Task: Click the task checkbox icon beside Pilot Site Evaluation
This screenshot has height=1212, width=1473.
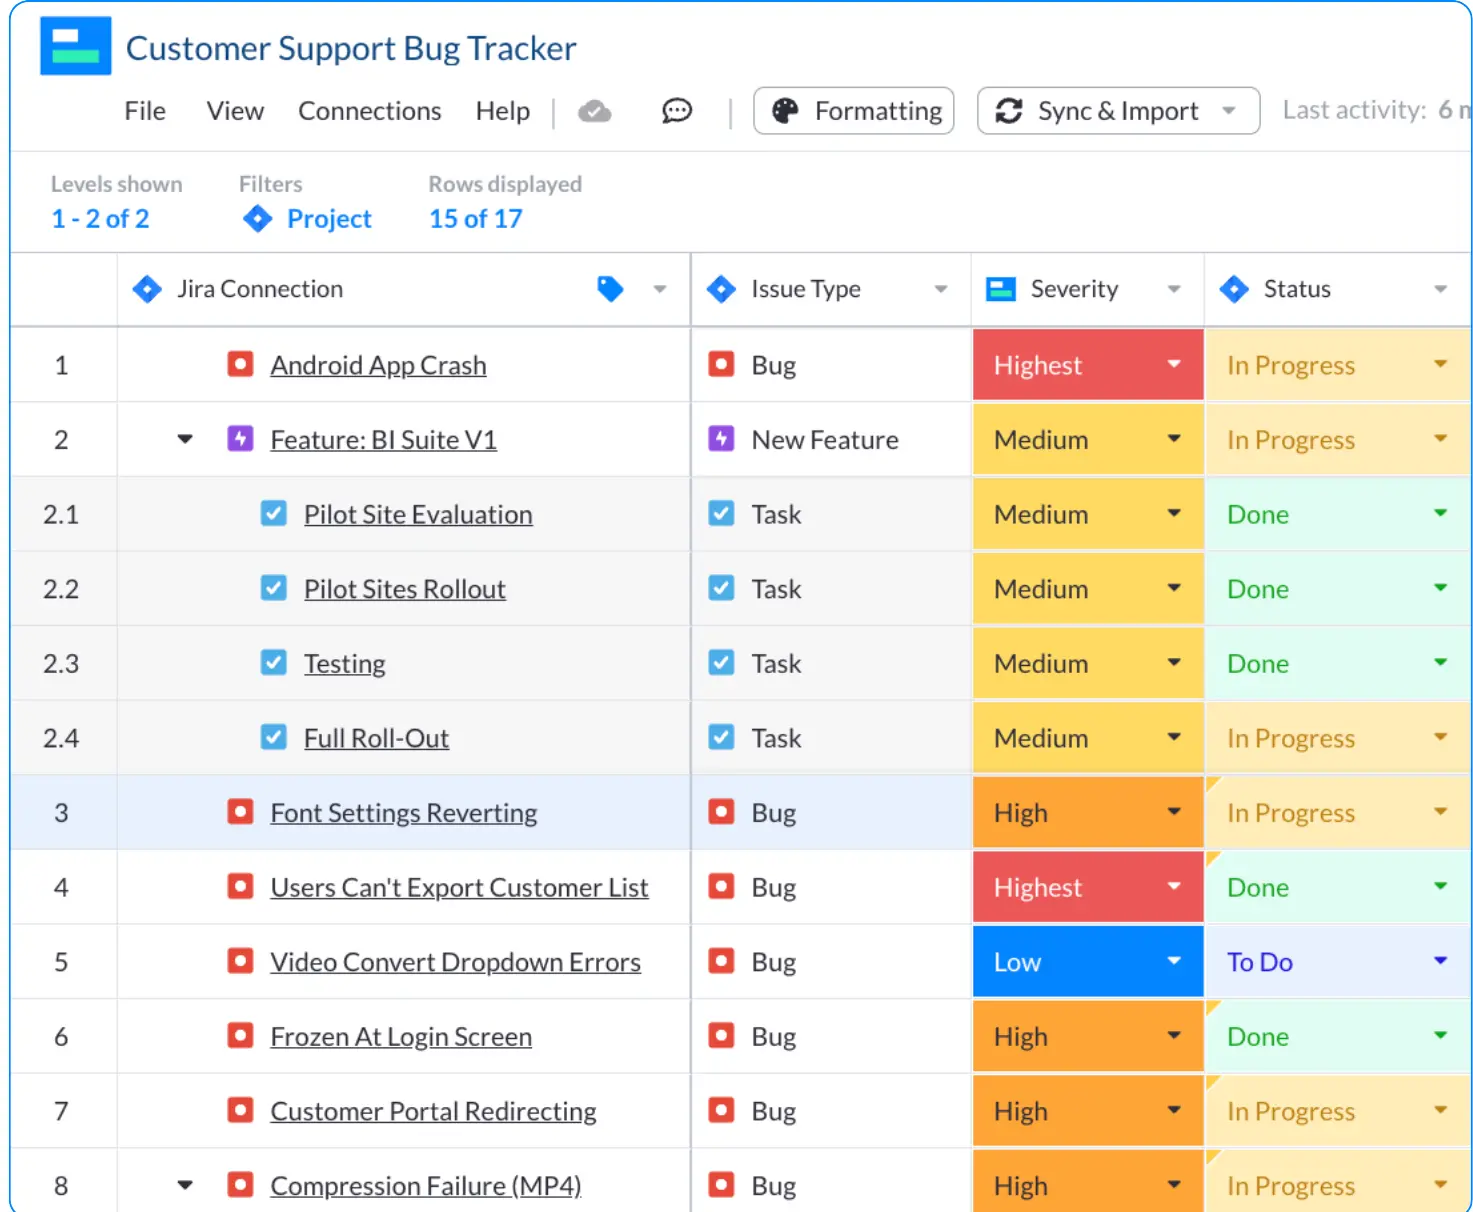Action: (x=273, y=514)
